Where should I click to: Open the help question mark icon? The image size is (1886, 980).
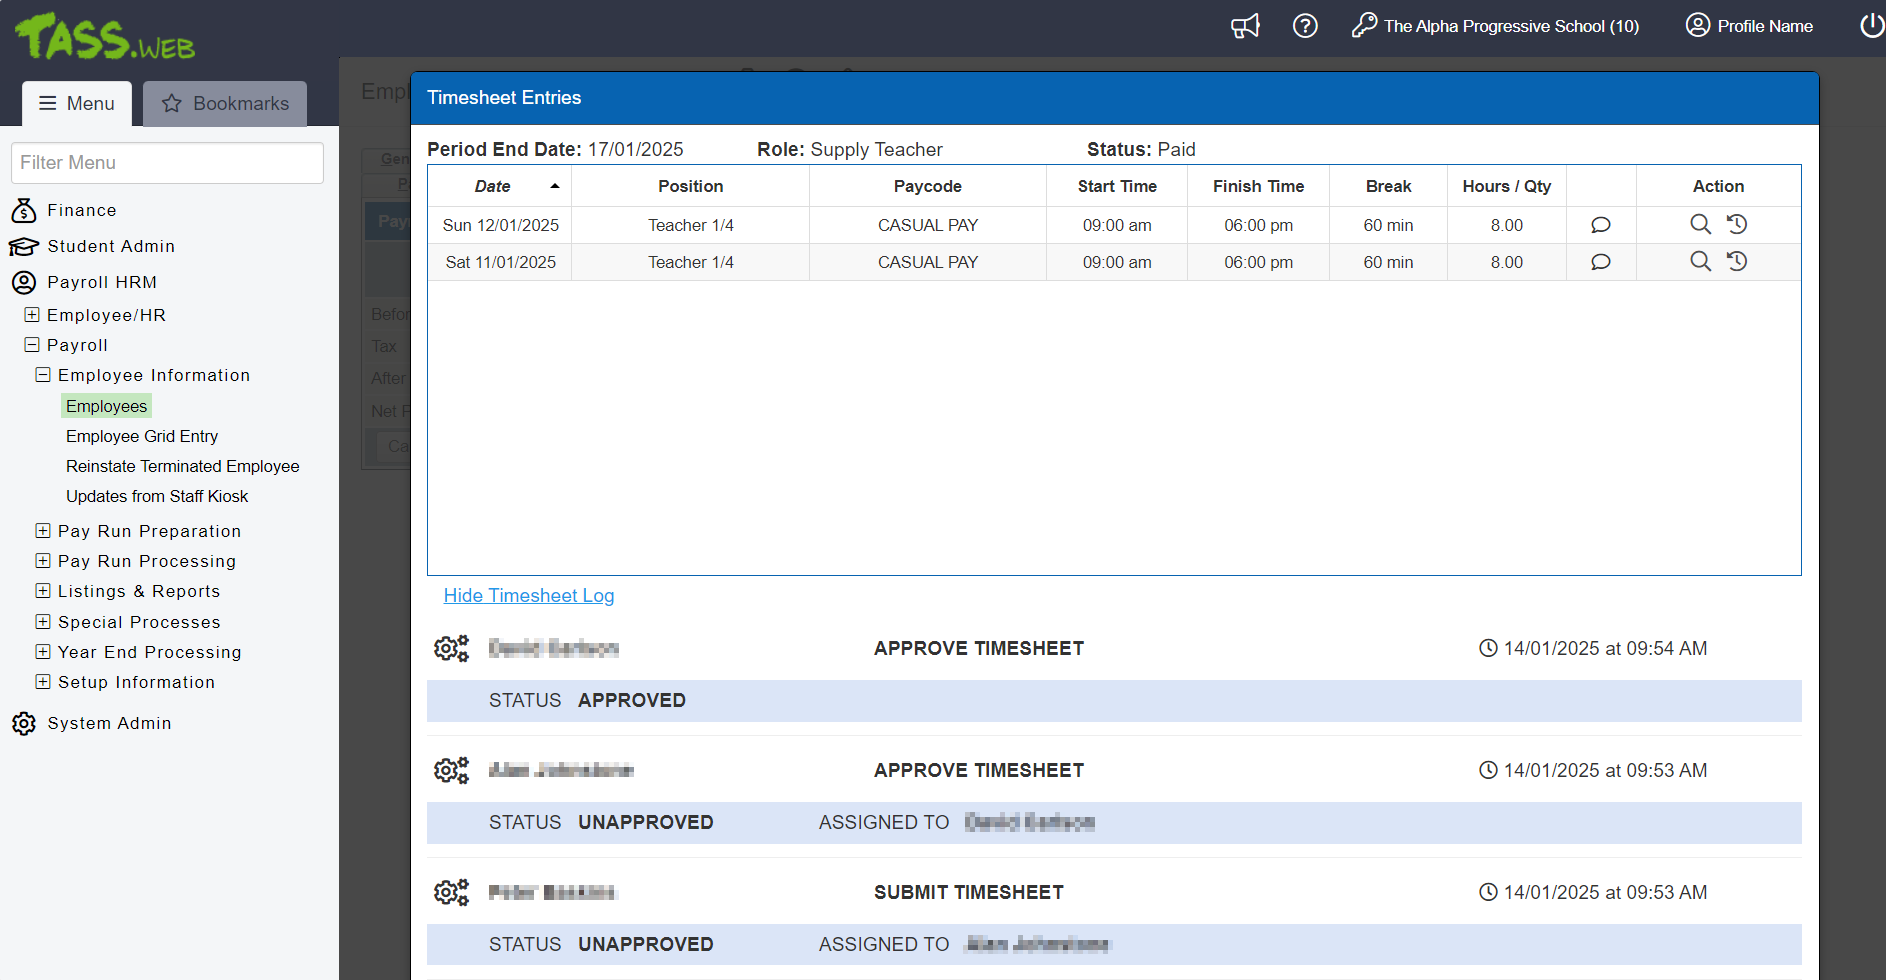point(1305,26)
